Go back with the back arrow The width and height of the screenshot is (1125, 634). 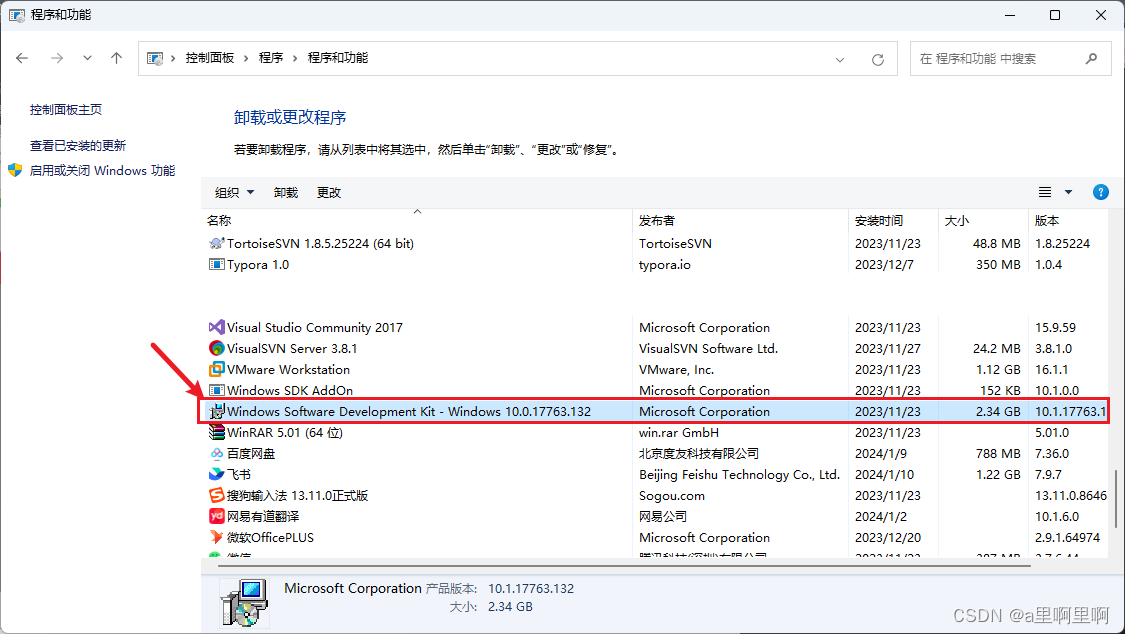point(22,58)
